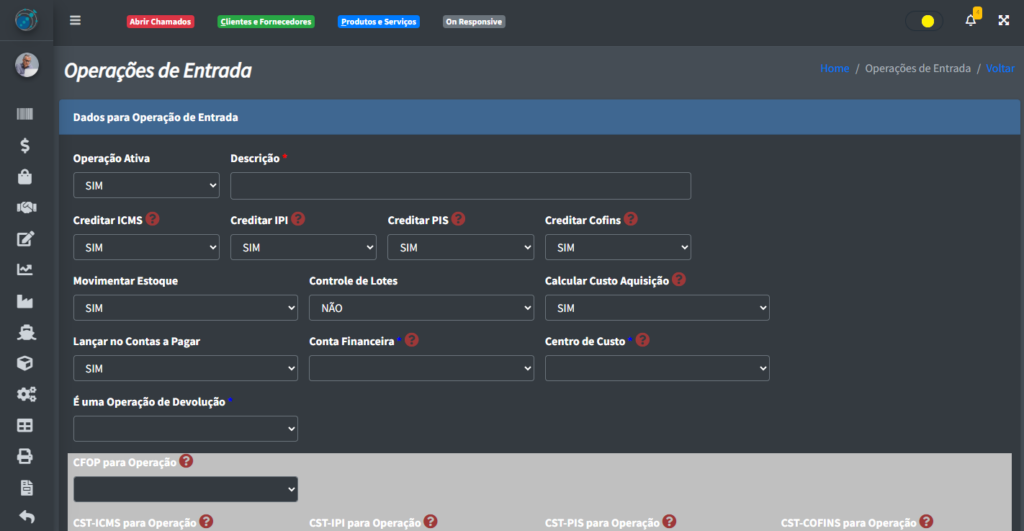The image size is (1024, 531).
Task: Select the Creditar Cofins dropdown
Action: [617, 247]
